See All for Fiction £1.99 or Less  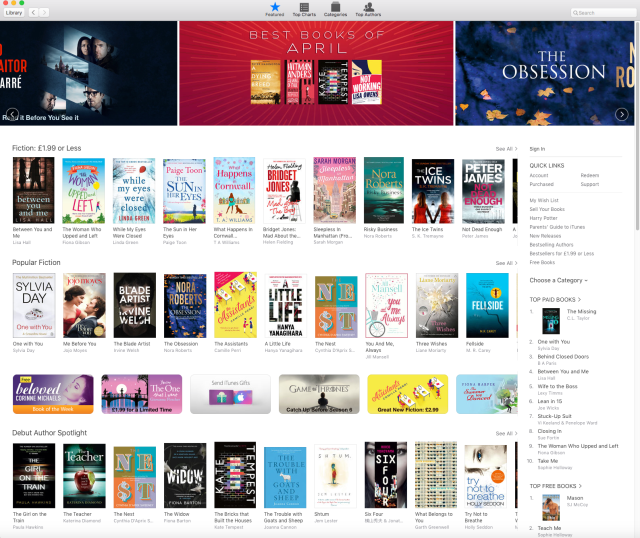click(506, 149)
